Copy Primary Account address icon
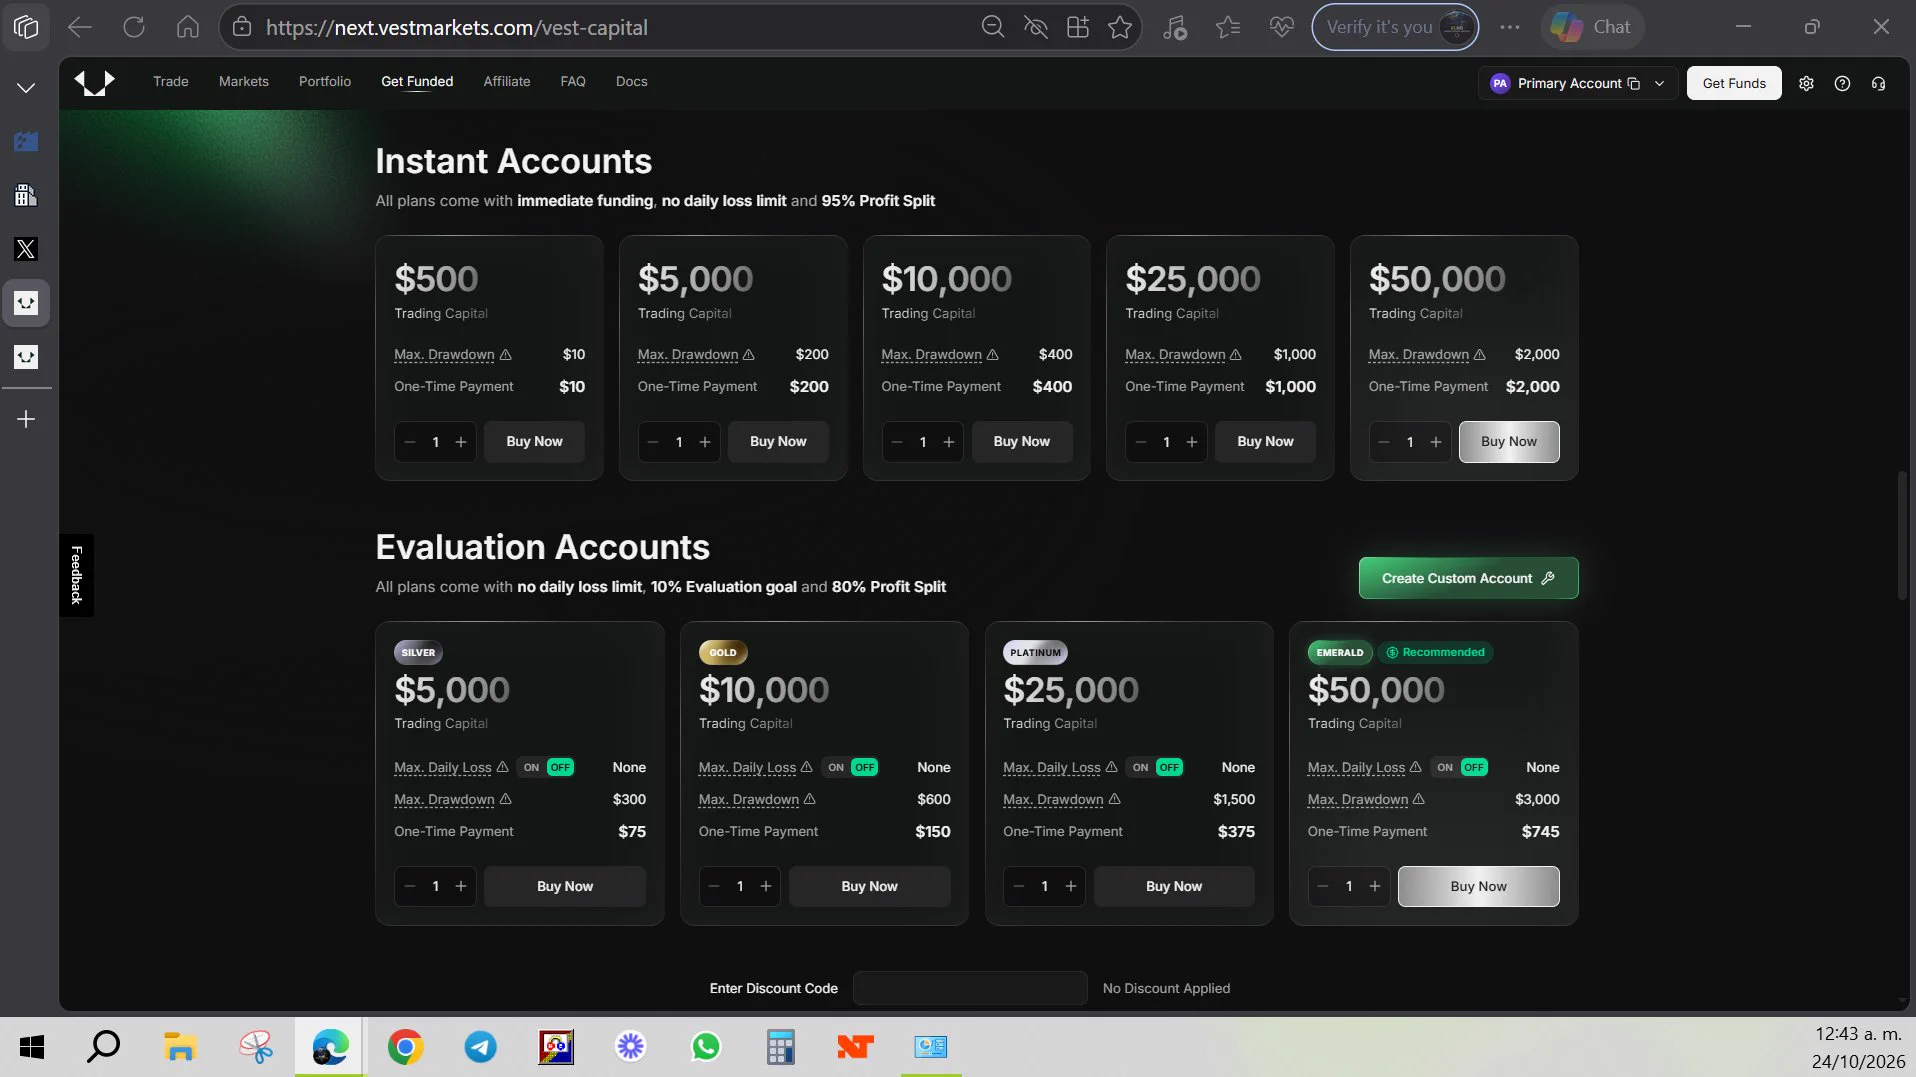This screenshot has height=1077, width=1916. (x=1634, y=84)
